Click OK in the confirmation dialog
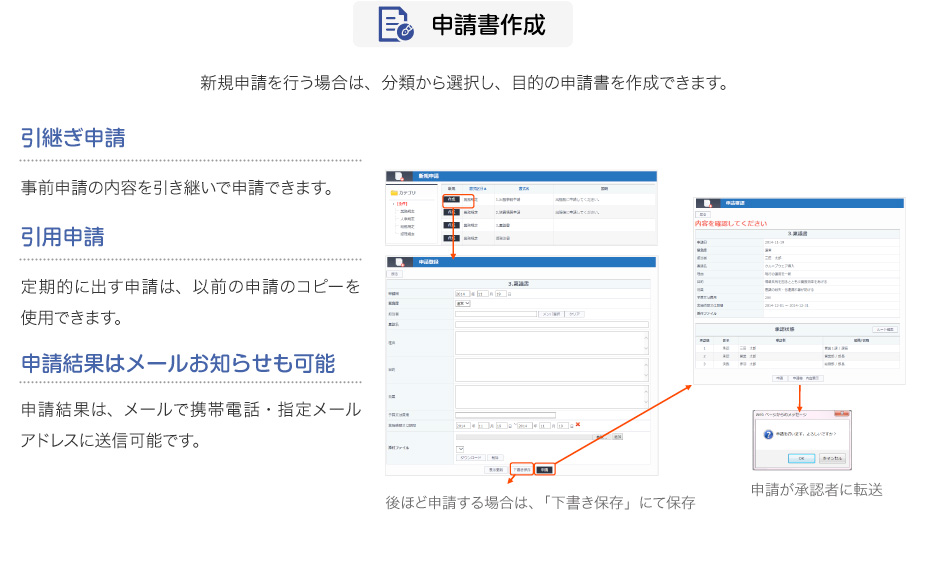This screenshot has height=581, width=930. pos(801,458)
